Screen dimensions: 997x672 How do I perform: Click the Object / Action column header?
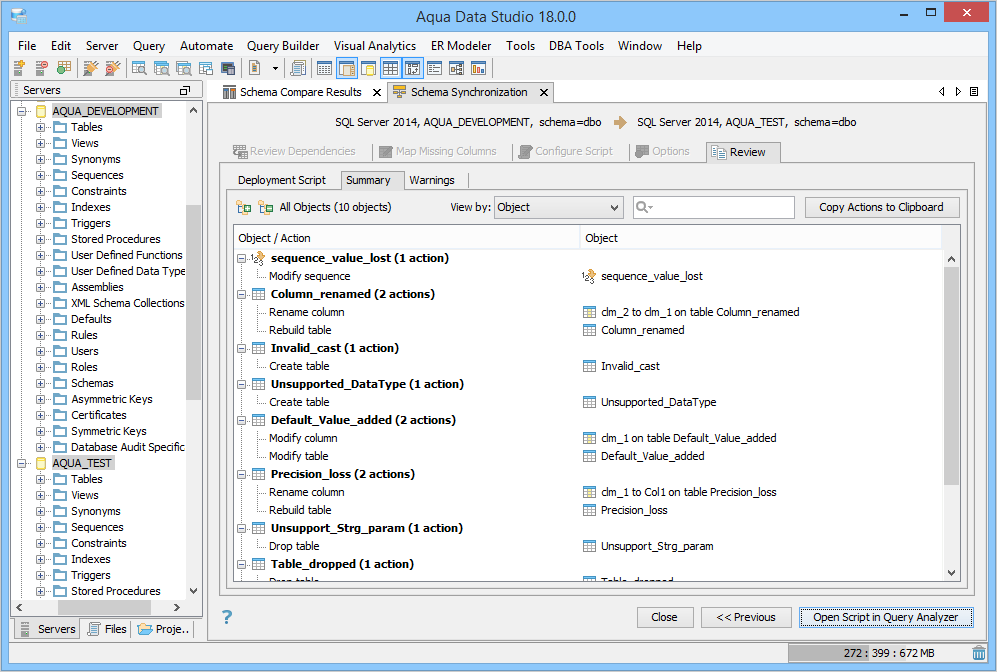(x=407, y=238)
